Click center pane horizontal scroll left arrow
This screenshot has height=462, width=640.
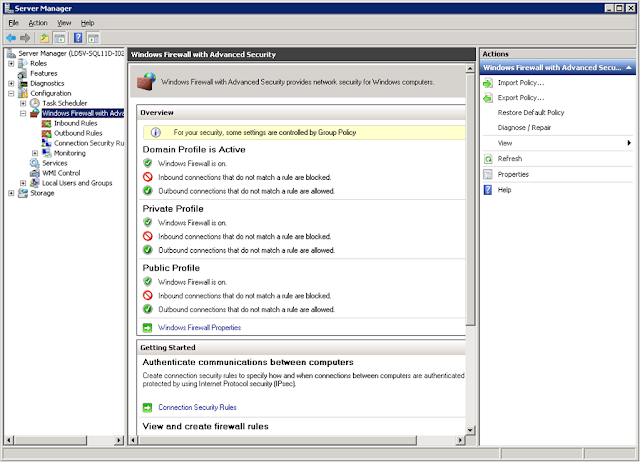click(x=133, y=440)
